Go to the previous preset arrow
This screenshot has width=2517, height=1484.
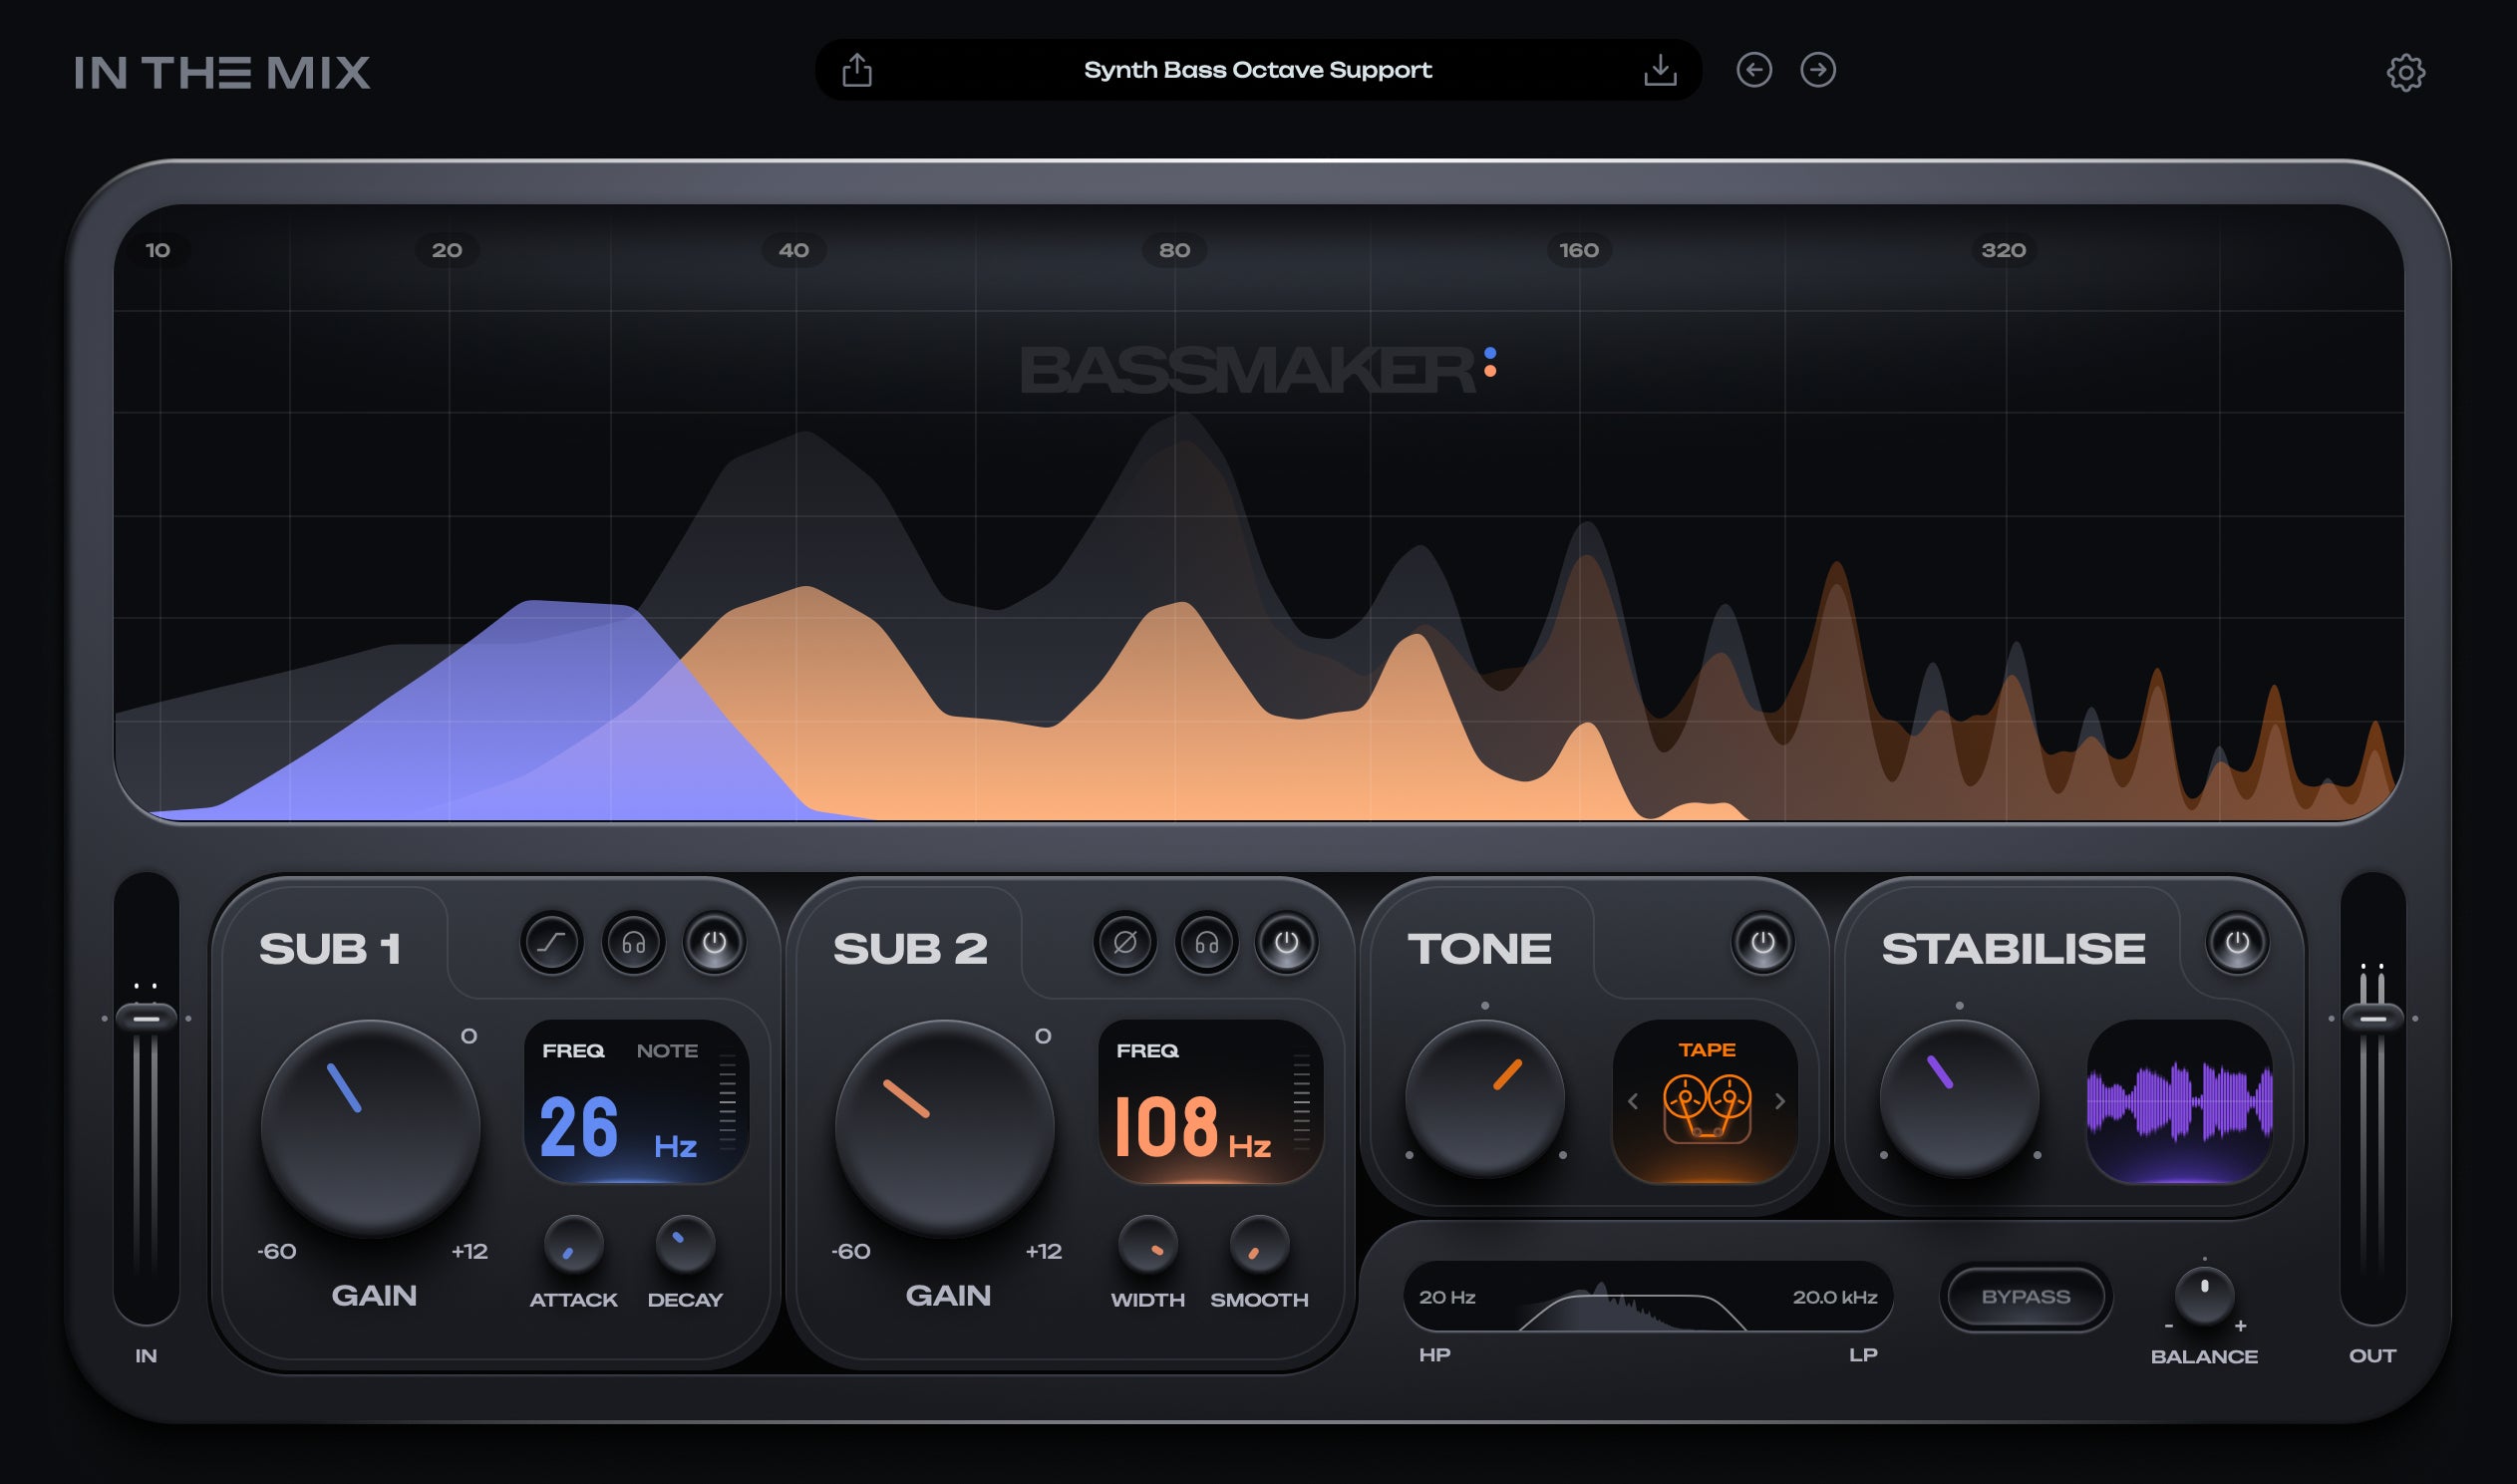[x=1754, y=70]
